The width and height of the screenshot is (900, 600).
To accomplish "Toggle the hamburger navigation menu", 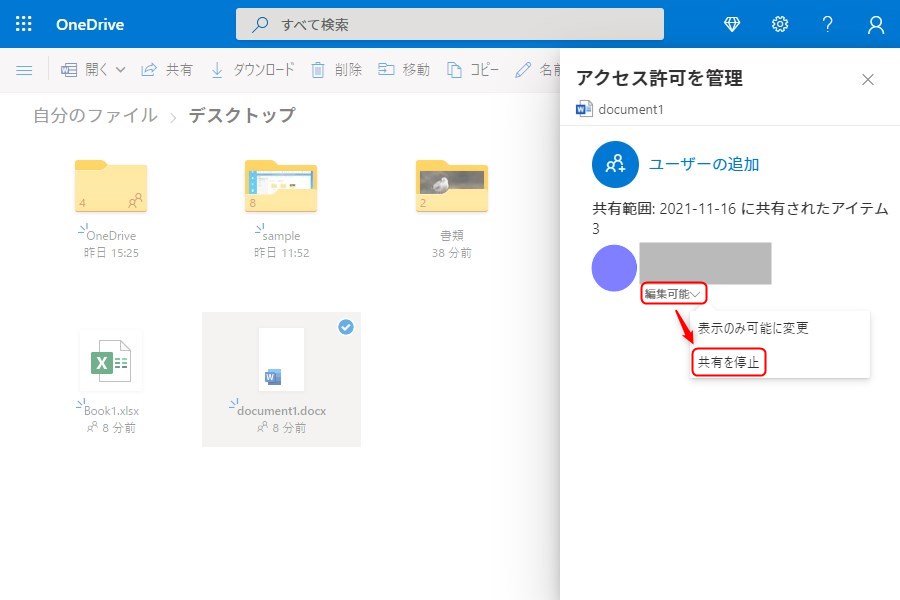I will point(24,70).
